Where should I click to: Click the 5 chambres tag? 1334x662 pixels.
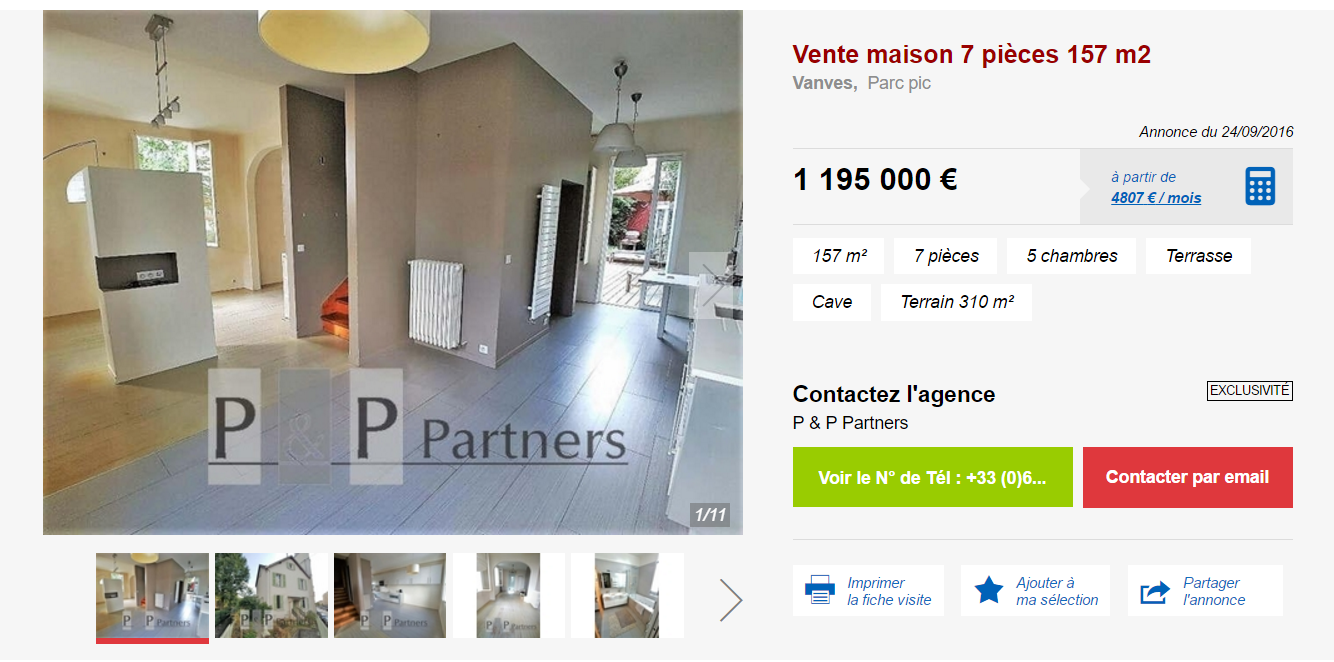(1071, 256)
